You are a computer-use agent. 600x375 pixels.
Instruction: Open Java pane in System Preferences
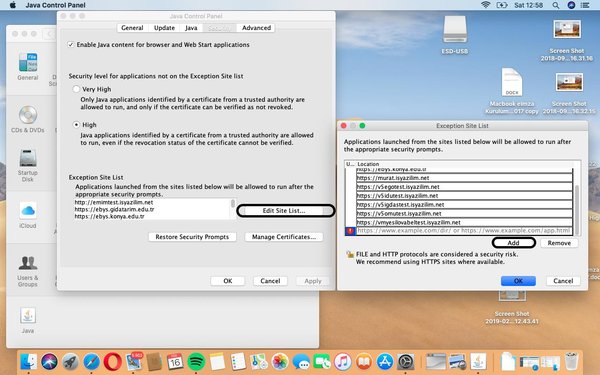[28, 321]
